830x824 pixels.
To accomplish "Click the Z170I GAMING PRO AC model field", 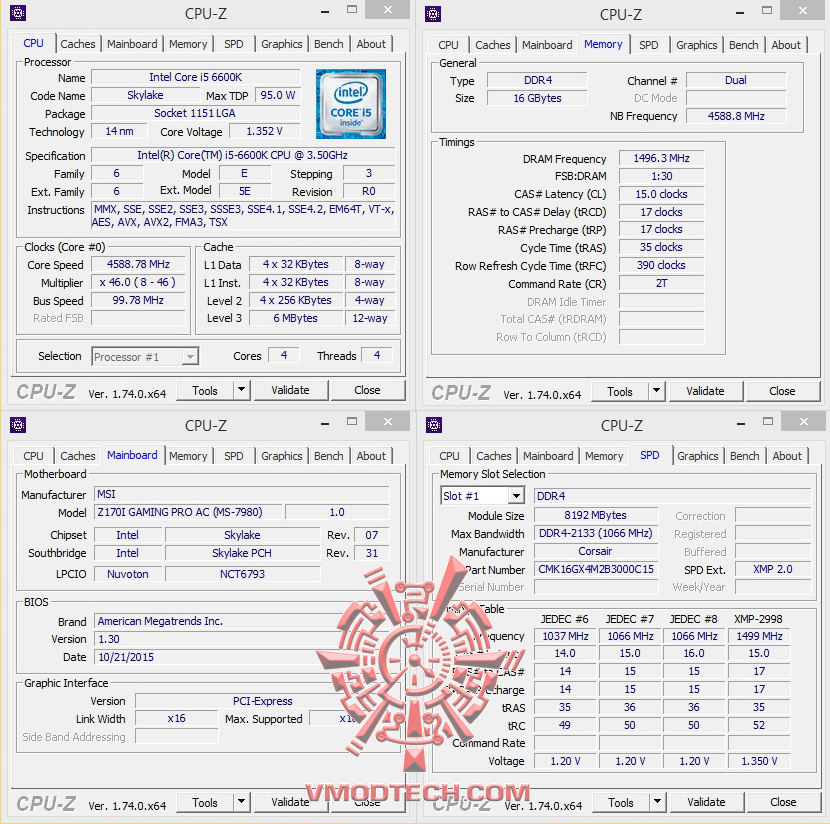I will pyautogui.click(x=188, y=512).
